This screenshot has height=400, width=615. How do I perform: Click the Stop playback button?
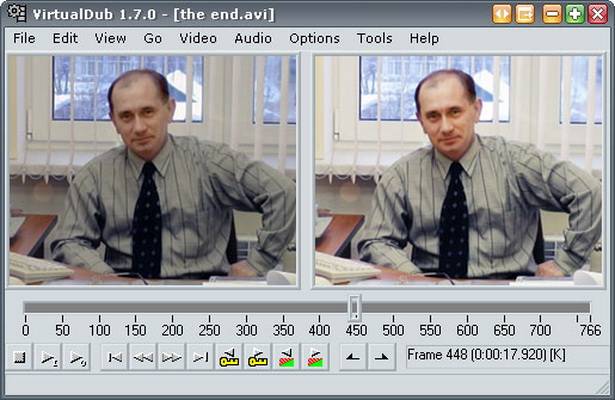tap(19, 357)
